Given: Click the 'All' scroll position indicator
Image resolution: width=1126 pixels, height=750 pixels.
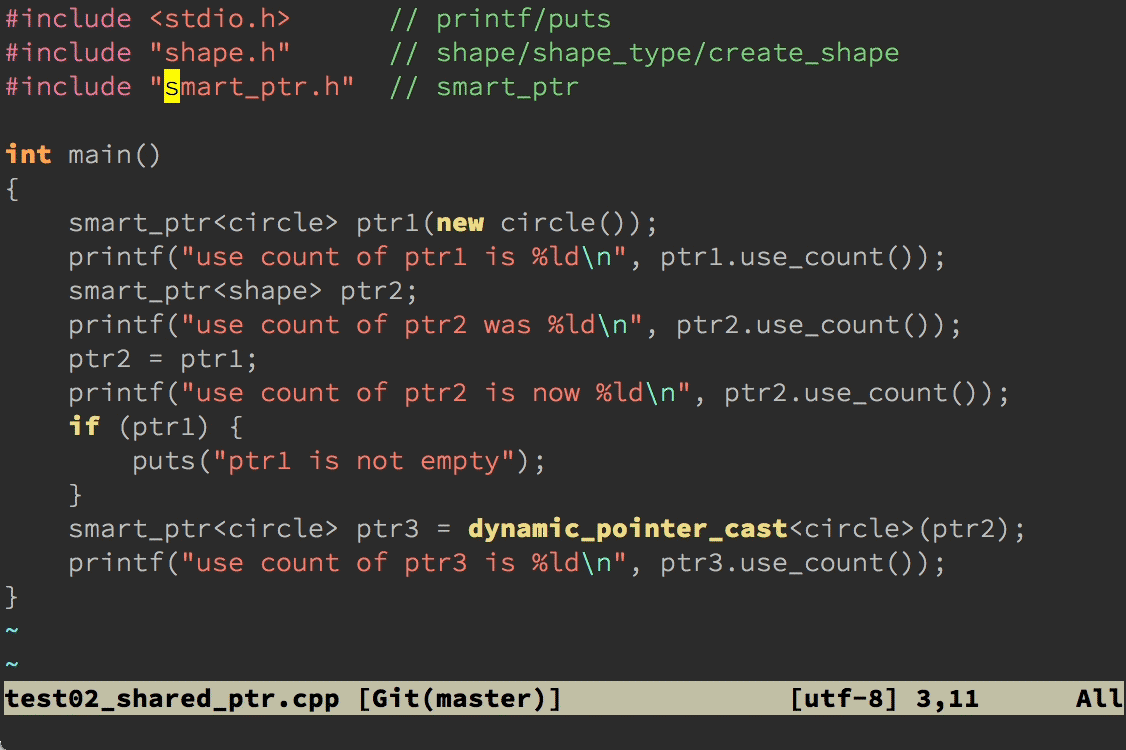Looking at the screenshot, I should pos(1098,699).
